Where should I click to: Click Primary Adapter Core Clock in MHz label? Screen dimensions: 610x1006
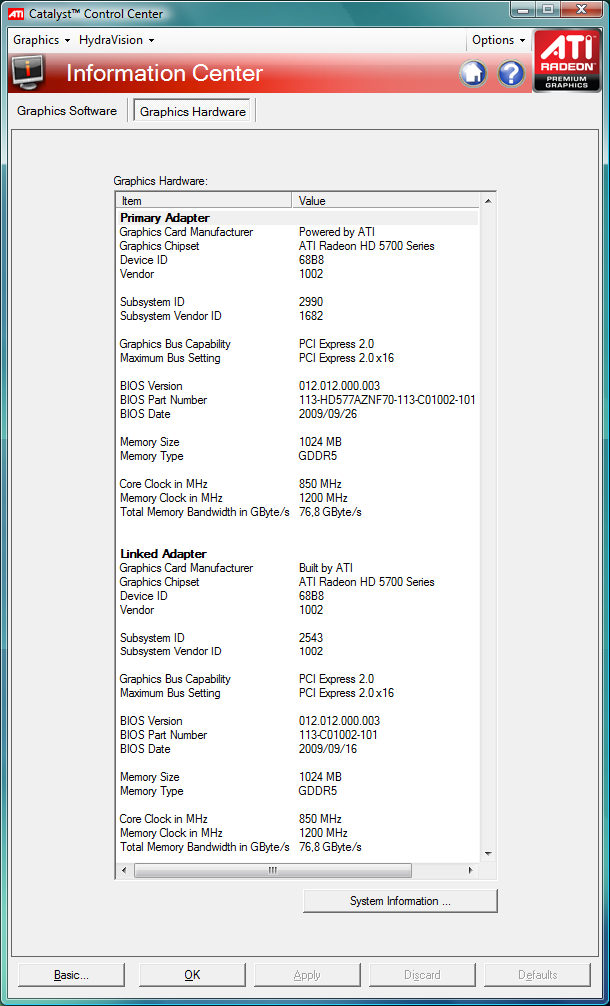click(x=164, y=484)
